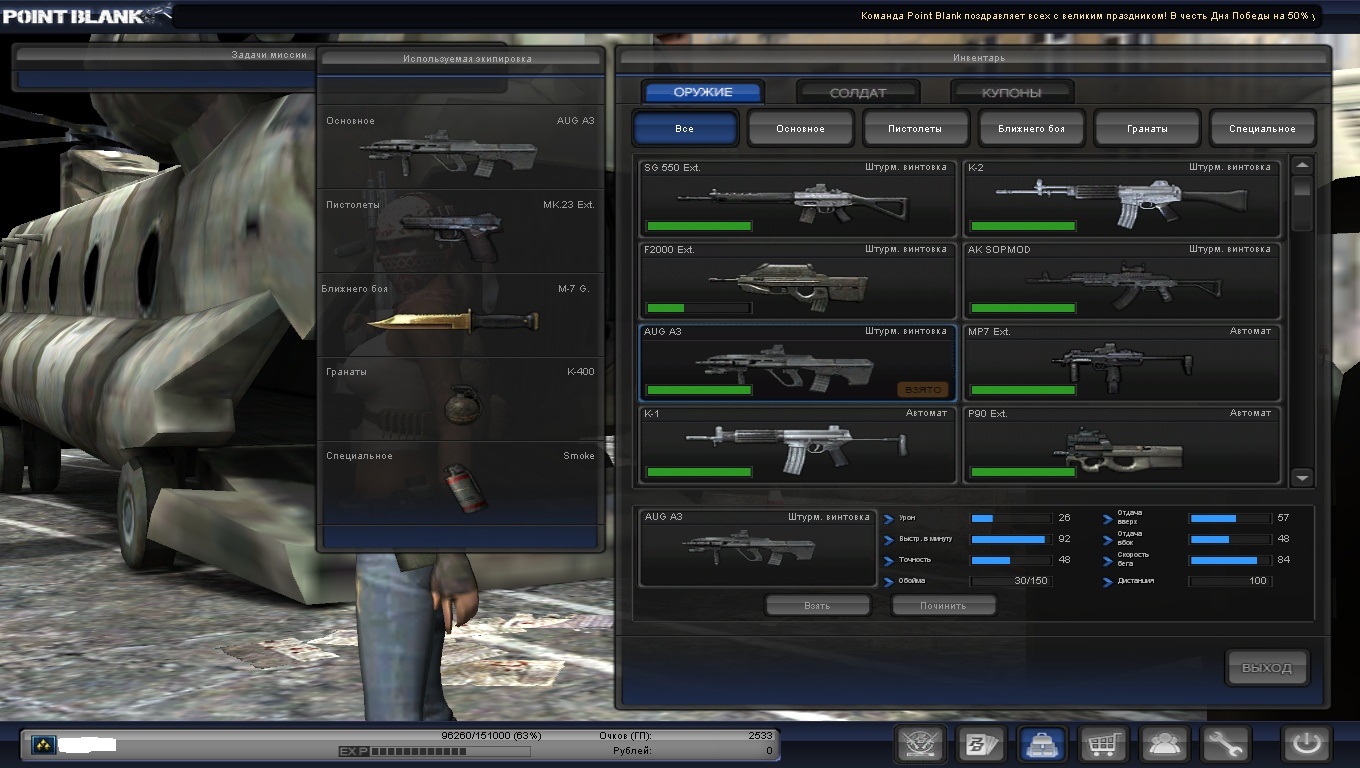Viewport: 1360px width, 768px height.
Task: Filter inventory by Гранаты
Action: point(1147,129)
